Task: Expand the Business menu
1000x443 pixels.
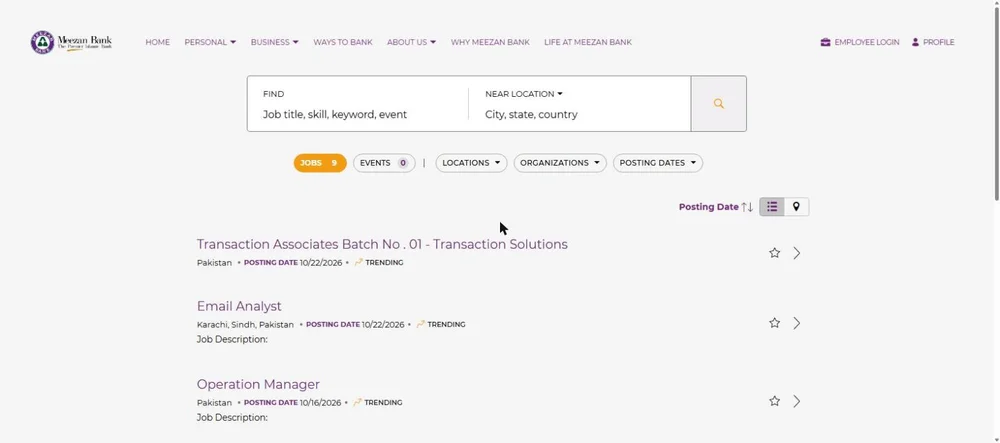Action: click(274, 42)
